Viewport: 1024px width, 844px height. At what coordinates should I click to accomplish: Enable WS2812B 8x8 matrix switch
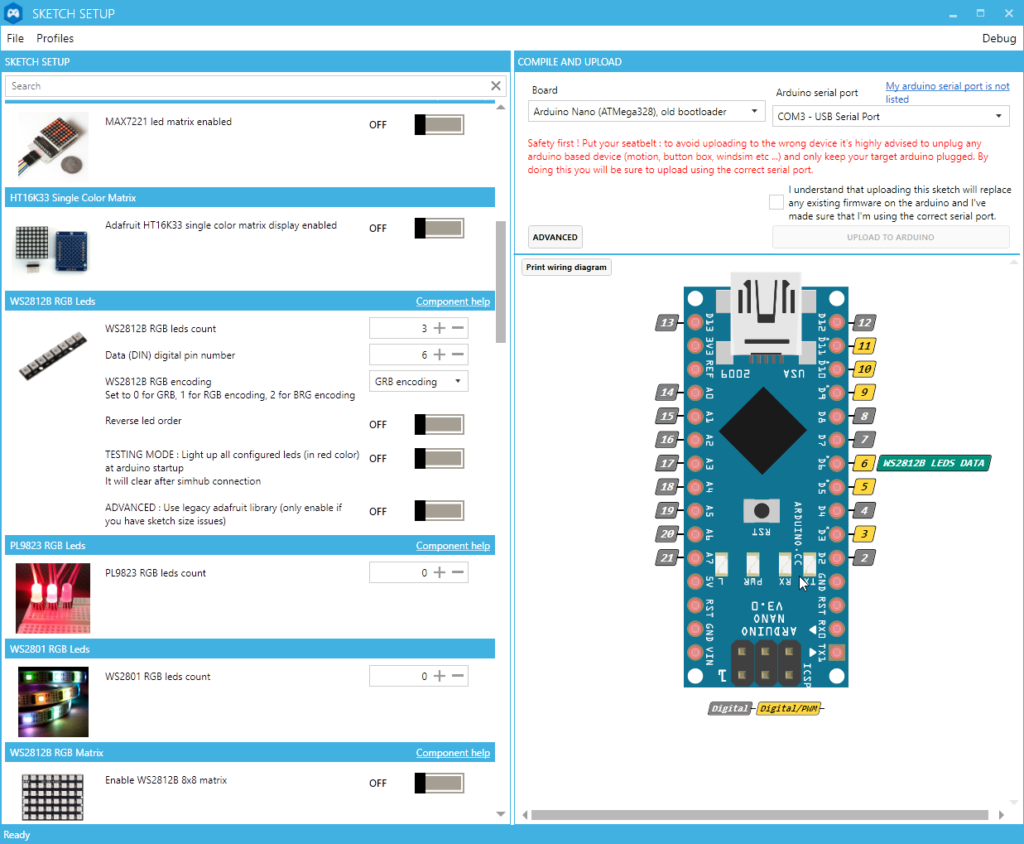(439, 783)
